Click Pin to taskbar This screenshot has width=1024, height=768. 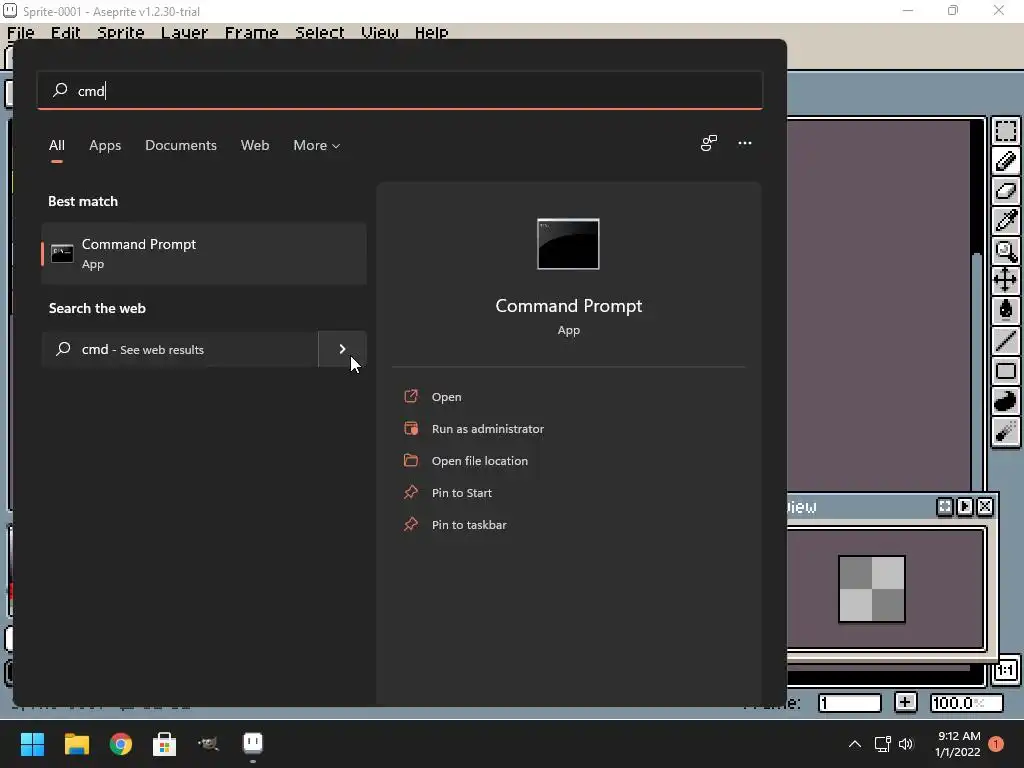click(468, 524)
